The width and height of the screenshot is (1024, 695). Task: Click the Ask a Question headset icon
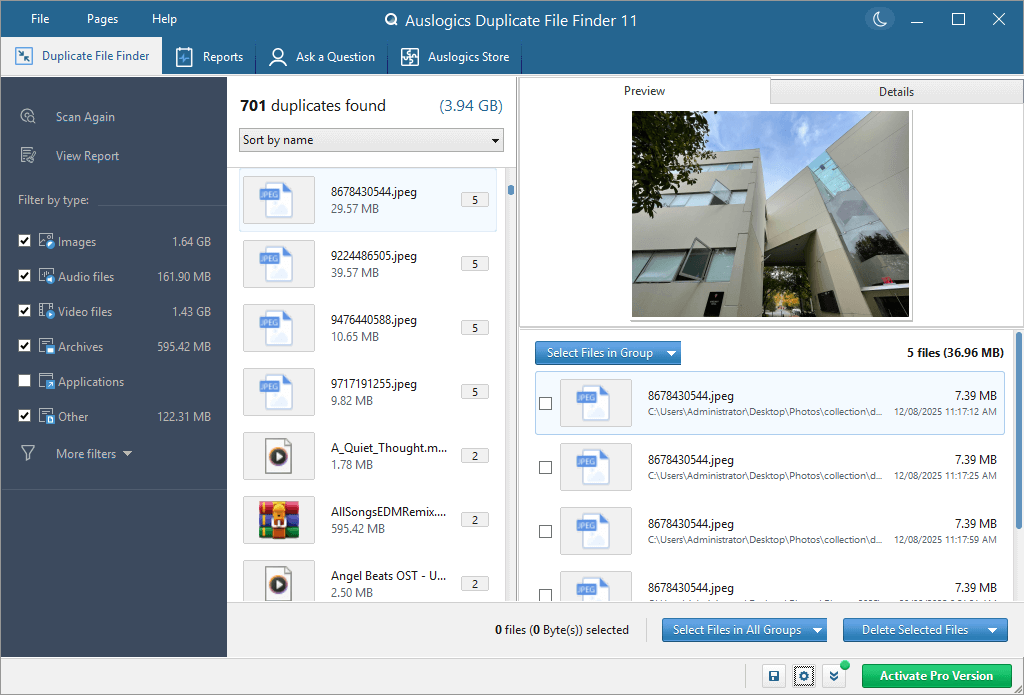click(x=276, y=57)
